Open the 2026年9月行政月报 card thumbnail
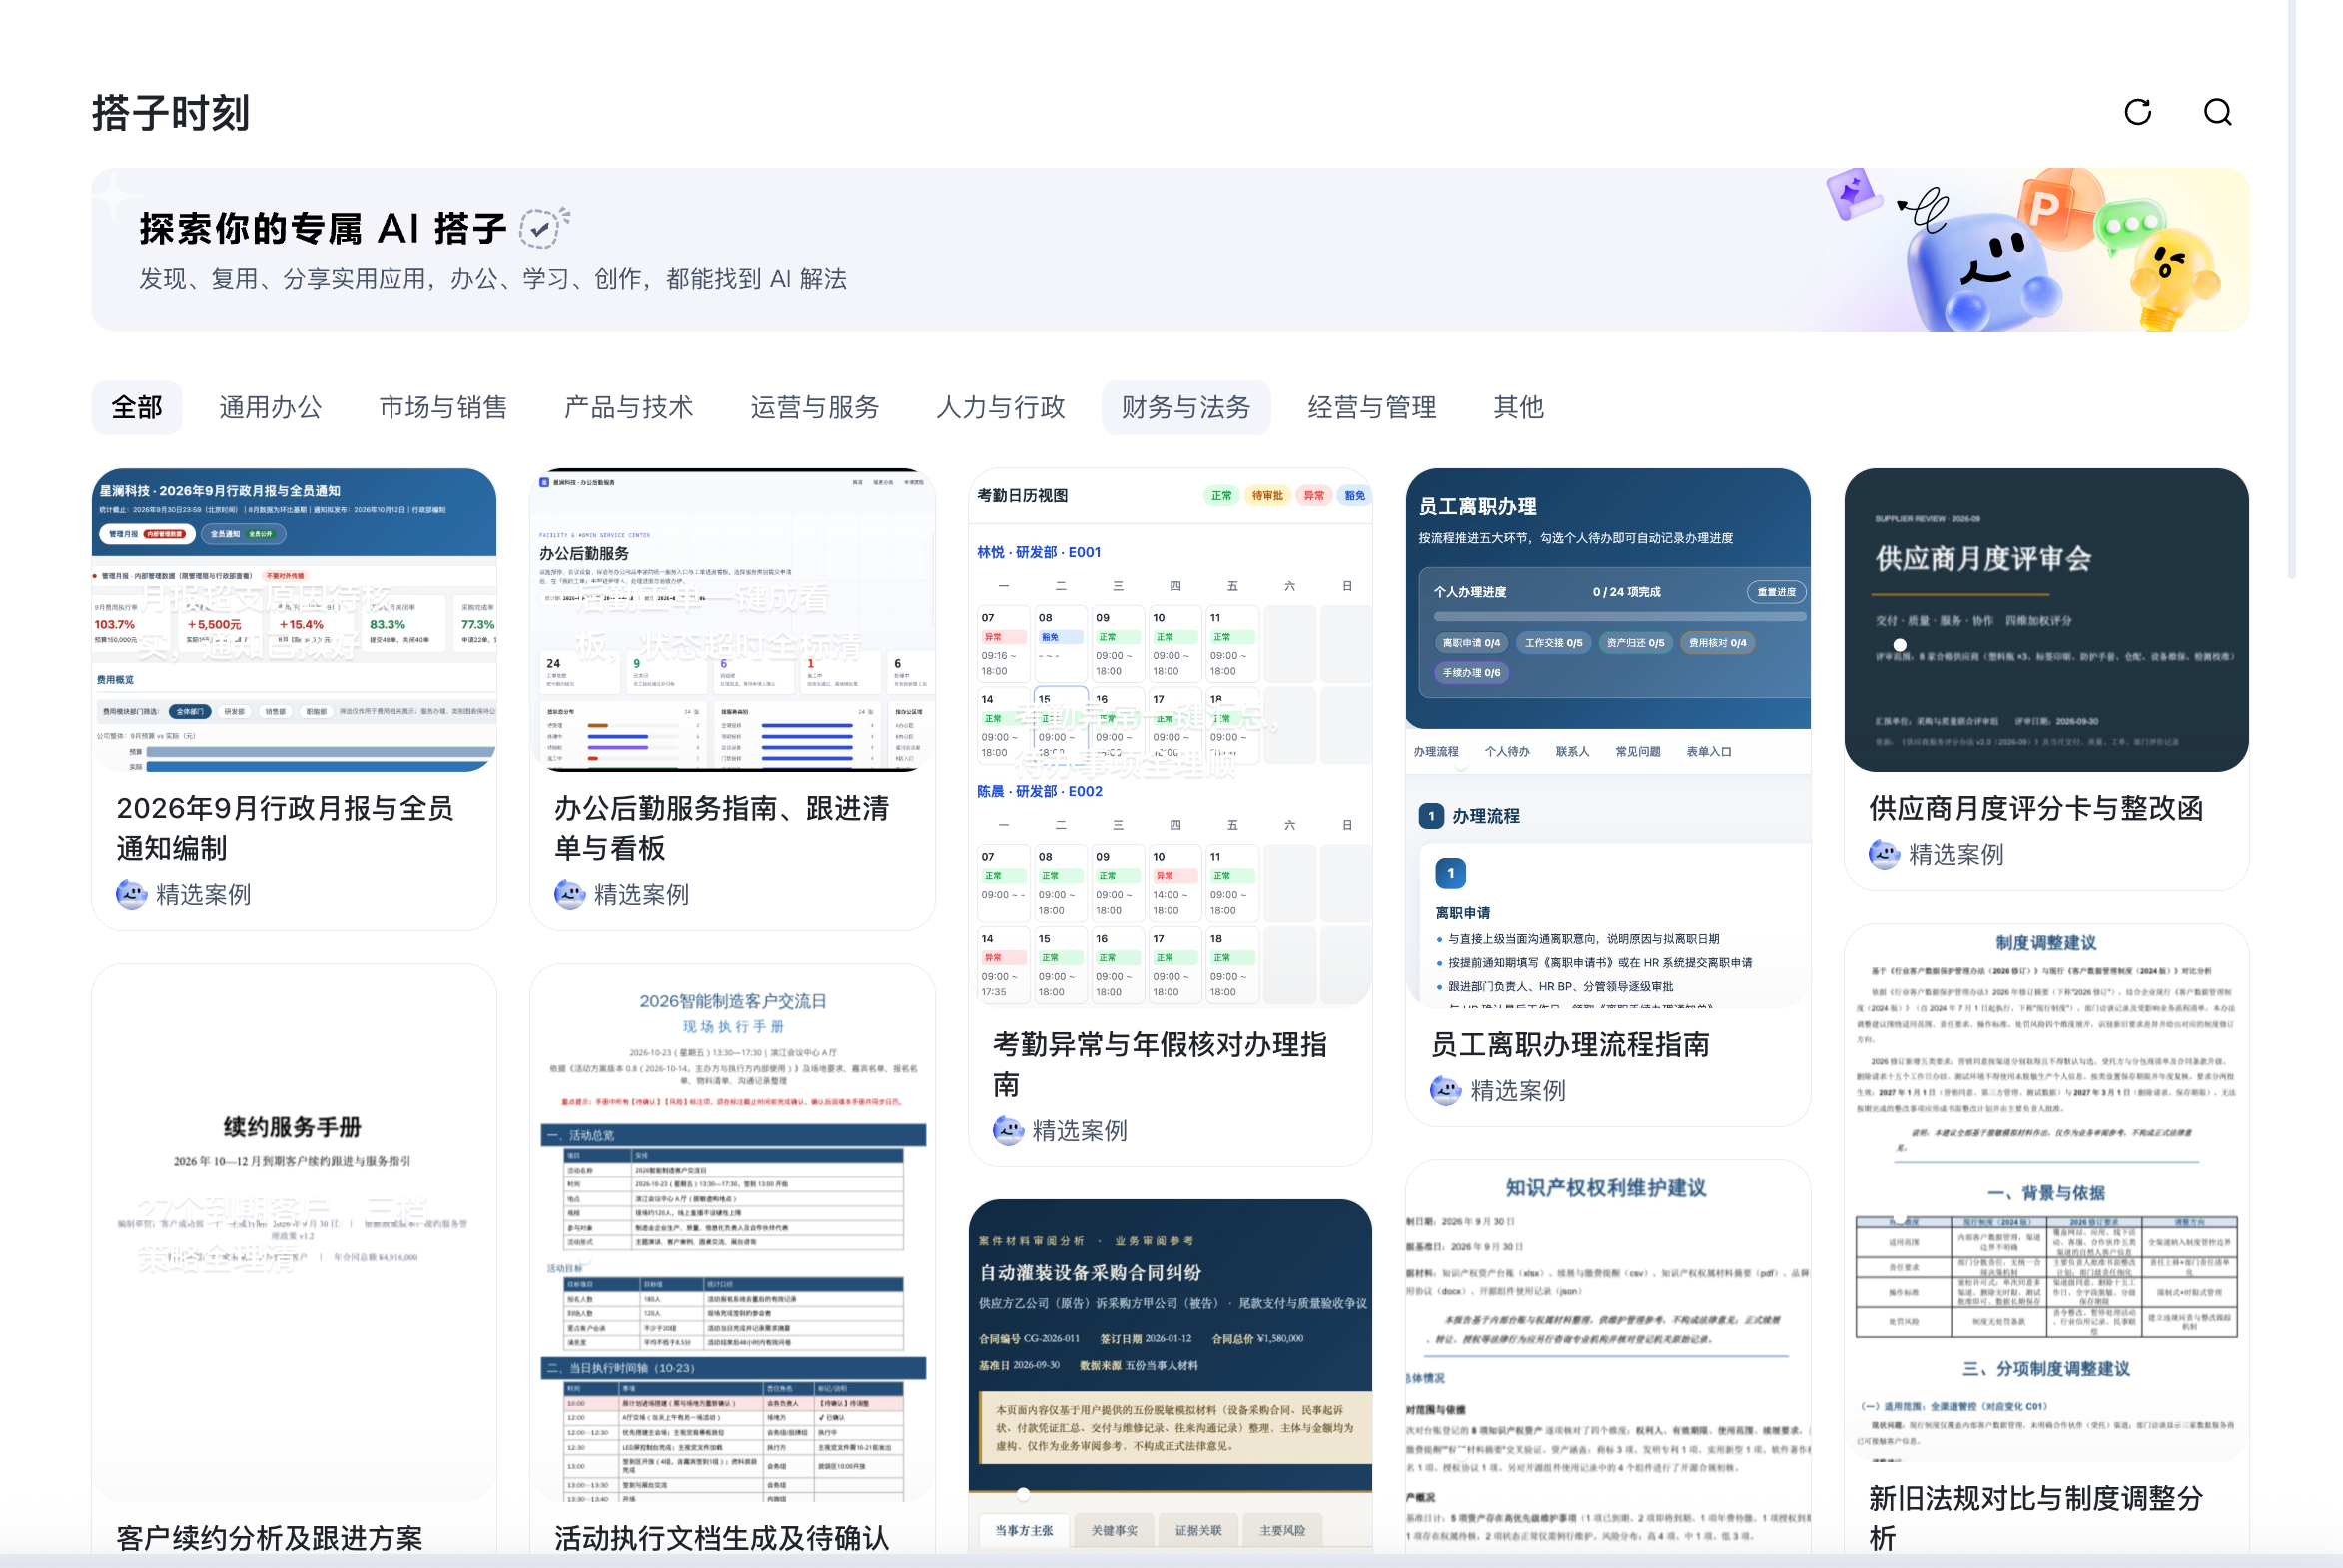The height and width of the screenshot is (1568, 2343). tap(294, 620)
